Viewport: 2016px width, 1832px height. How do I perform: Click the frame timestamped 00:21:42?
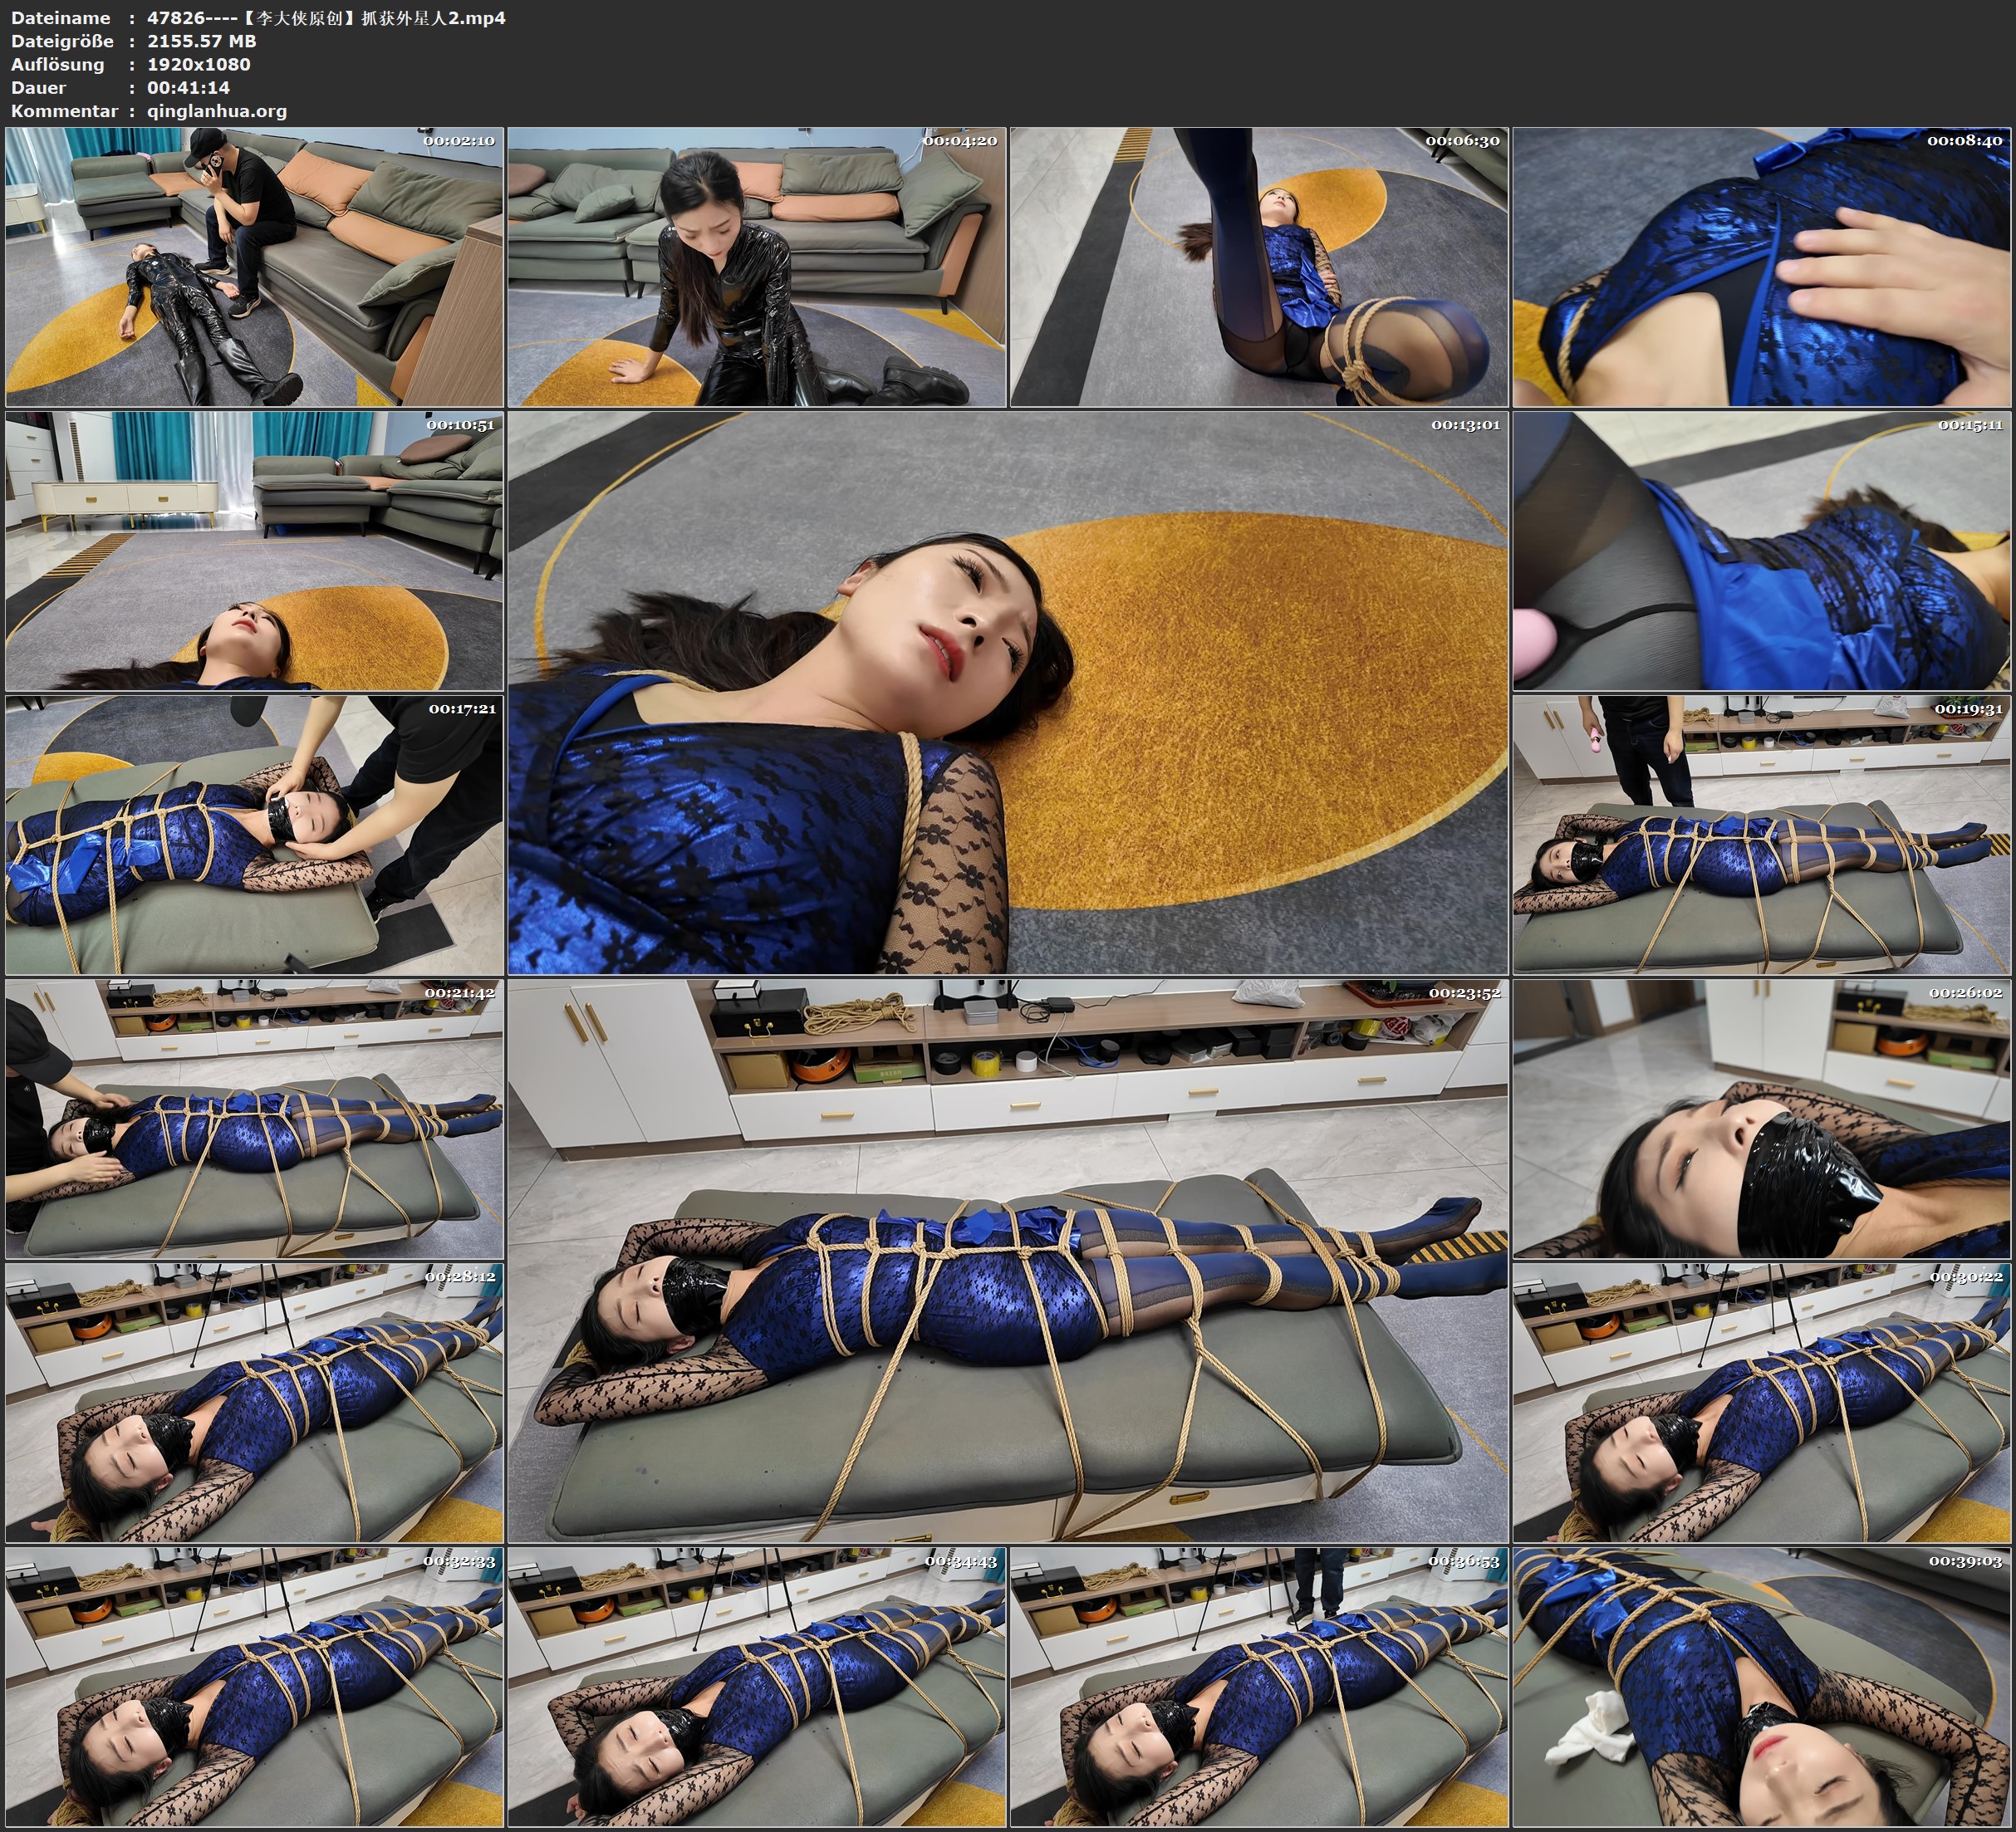click(x=254, y=1119)
